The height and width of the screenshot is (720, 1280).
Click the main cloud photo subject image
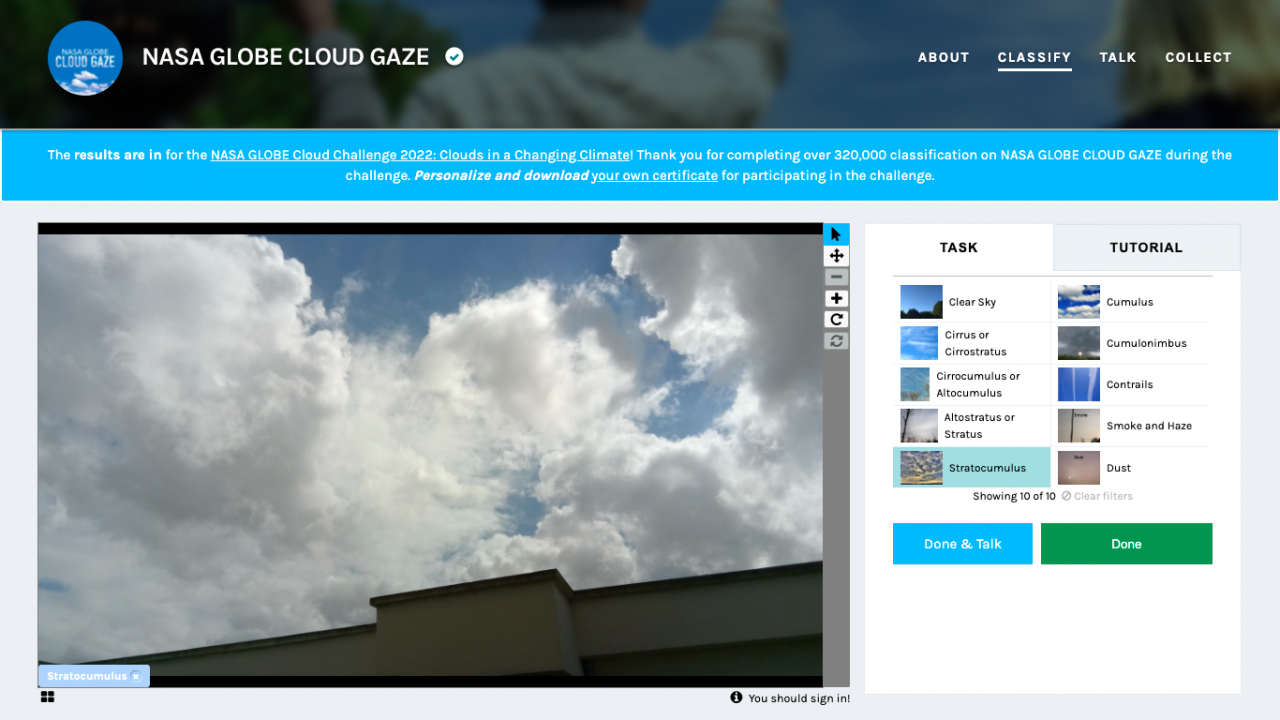click(430, 455)
